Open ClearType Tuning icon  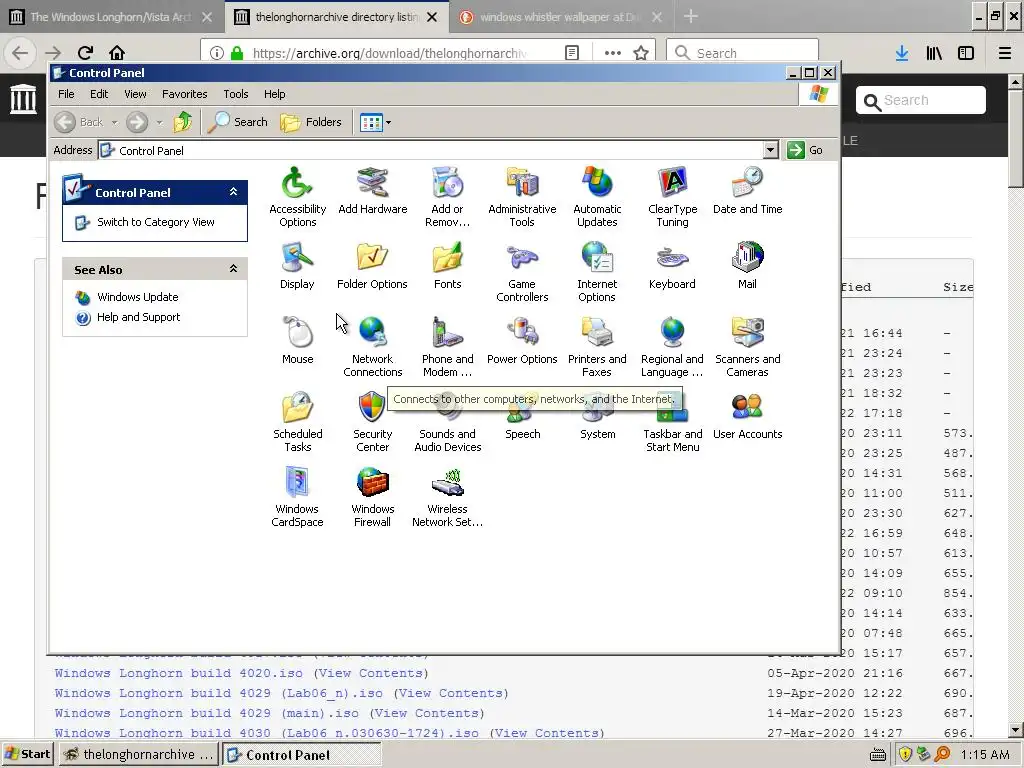point(672,196)
